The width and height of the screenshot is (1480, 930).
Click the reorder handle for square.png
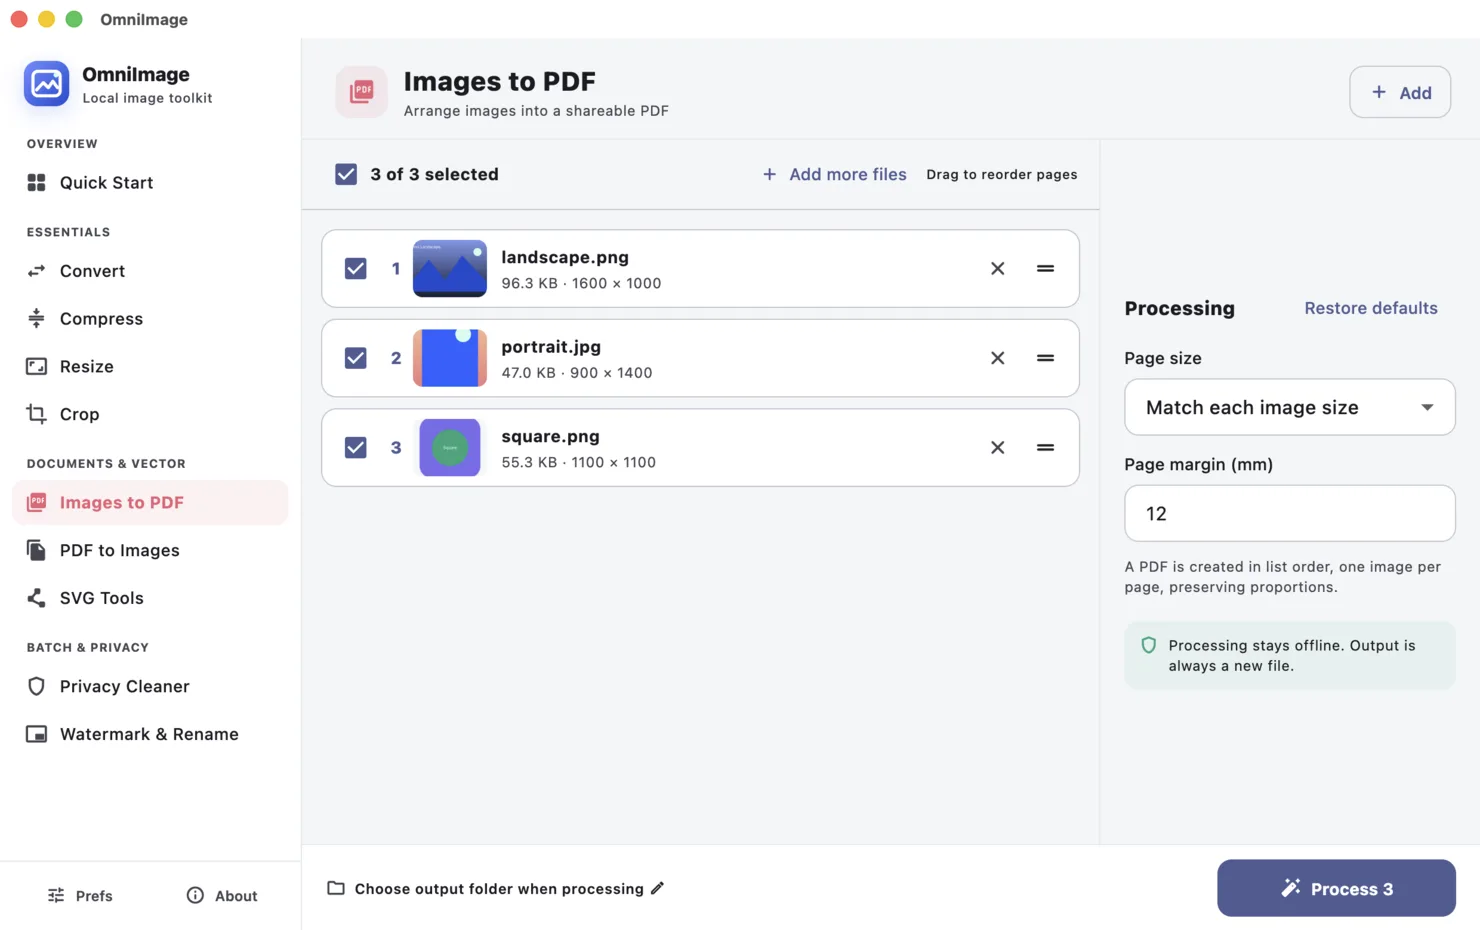(1045, 447)
